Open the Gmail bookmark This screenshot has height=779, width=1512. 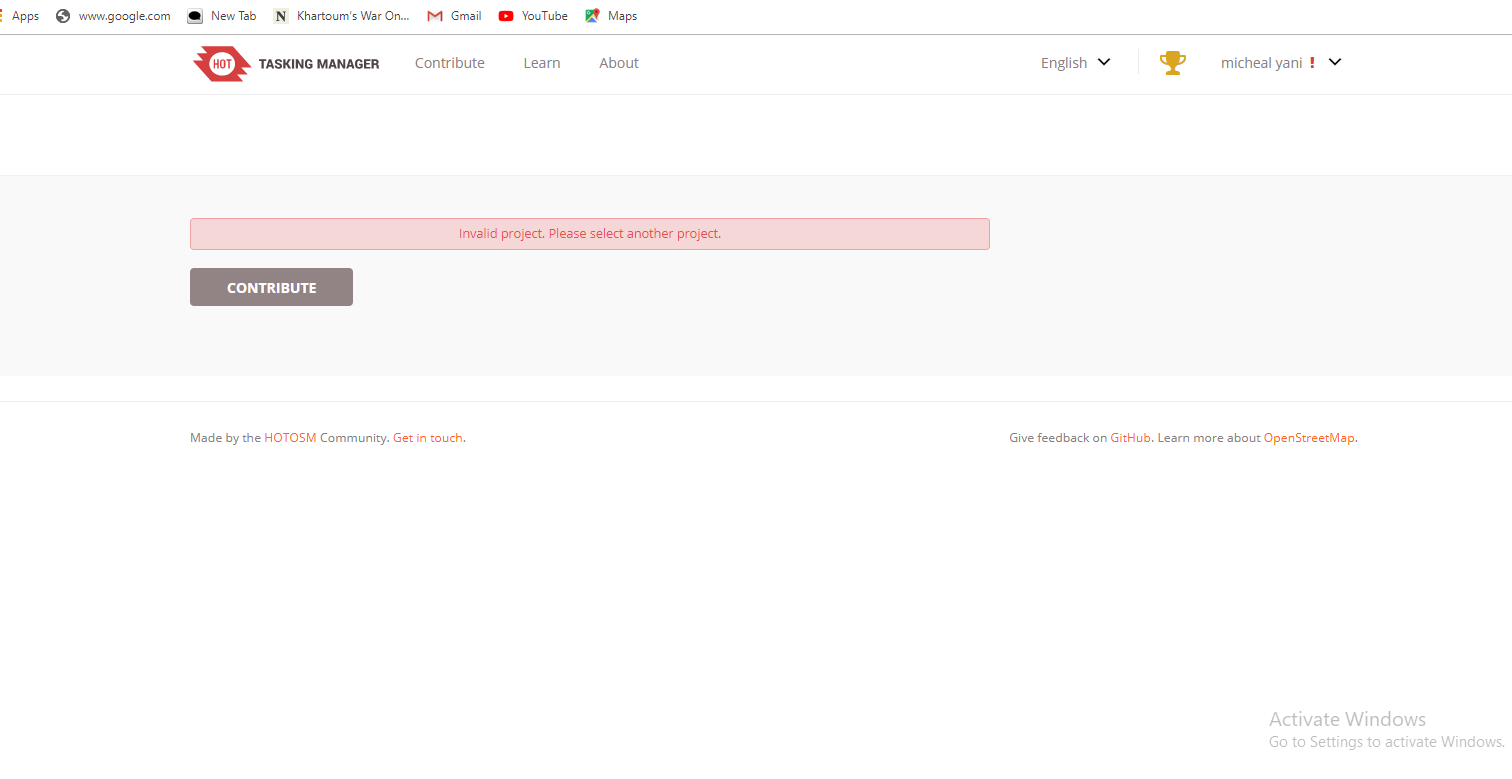pos(455,16)
